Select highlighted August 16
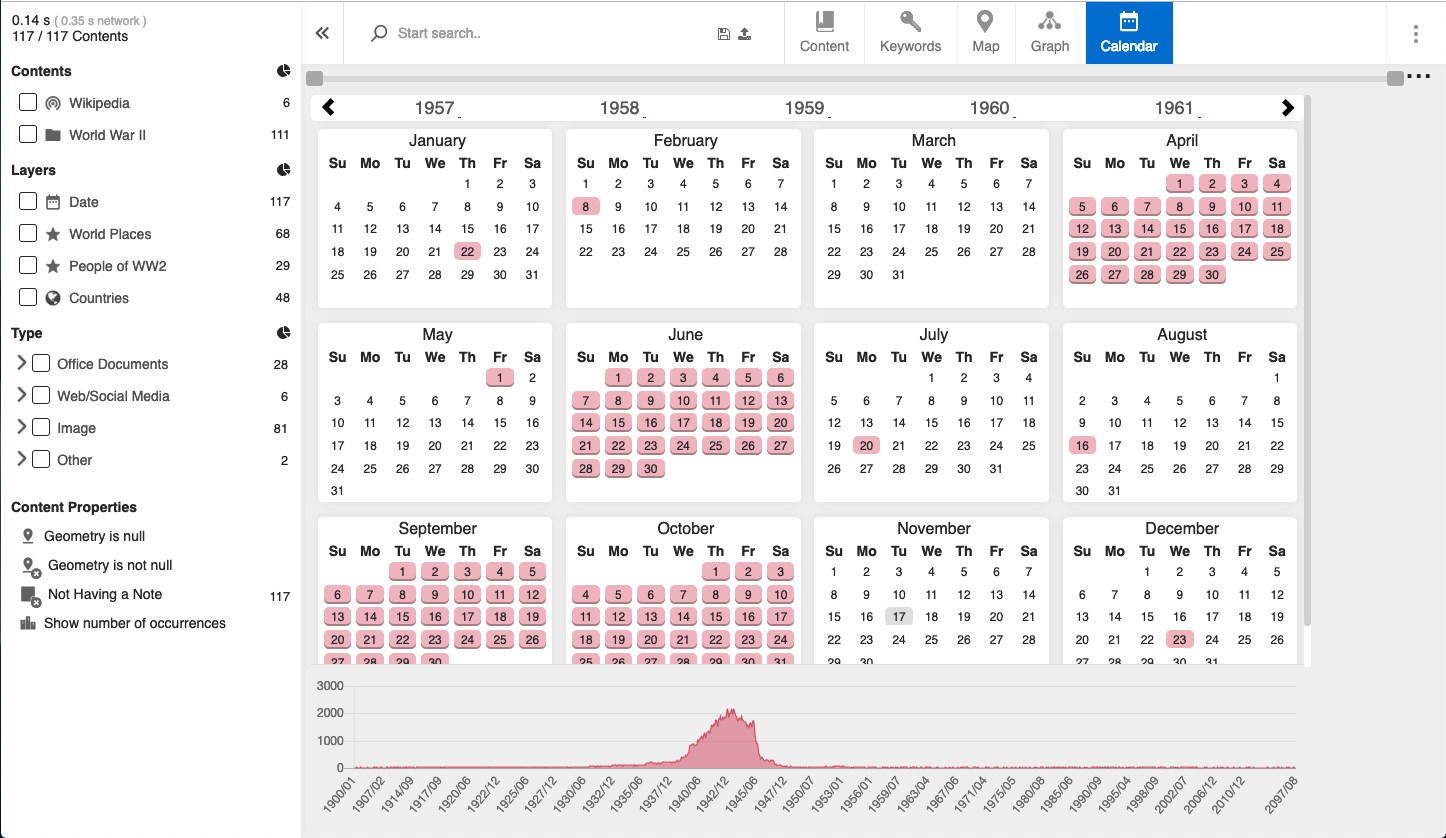The image size is (1446, 838). pos(1082,446)
